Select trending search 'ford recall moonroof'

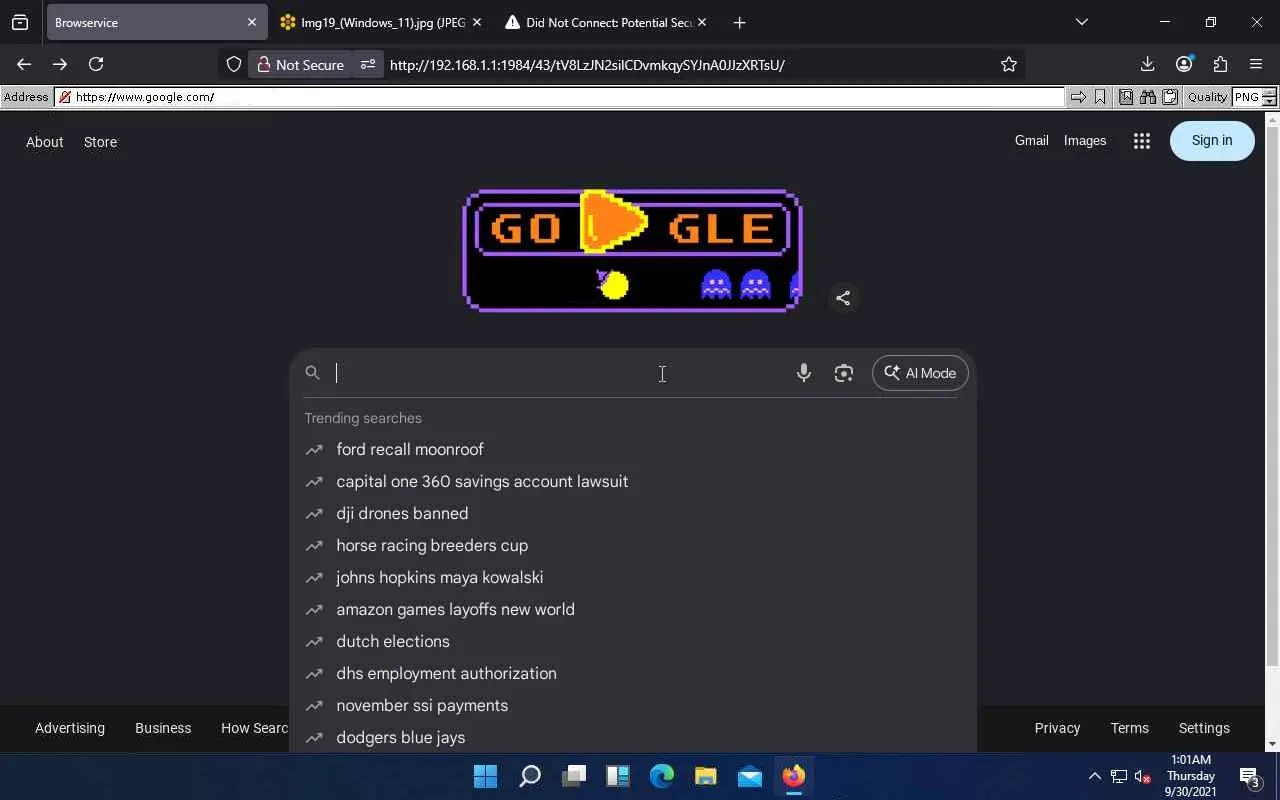(x=633, y=449)
